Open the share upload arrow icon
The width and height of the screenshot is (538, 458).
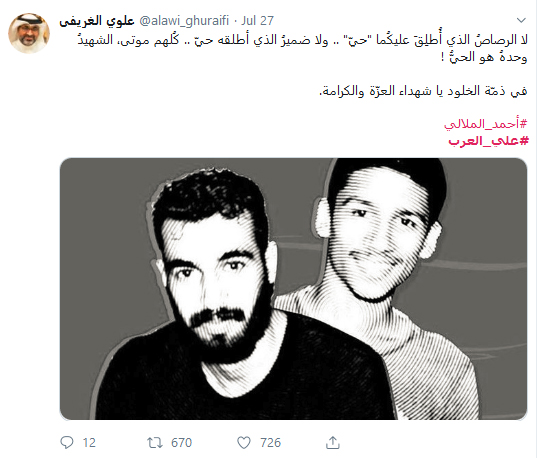point(332,442)
